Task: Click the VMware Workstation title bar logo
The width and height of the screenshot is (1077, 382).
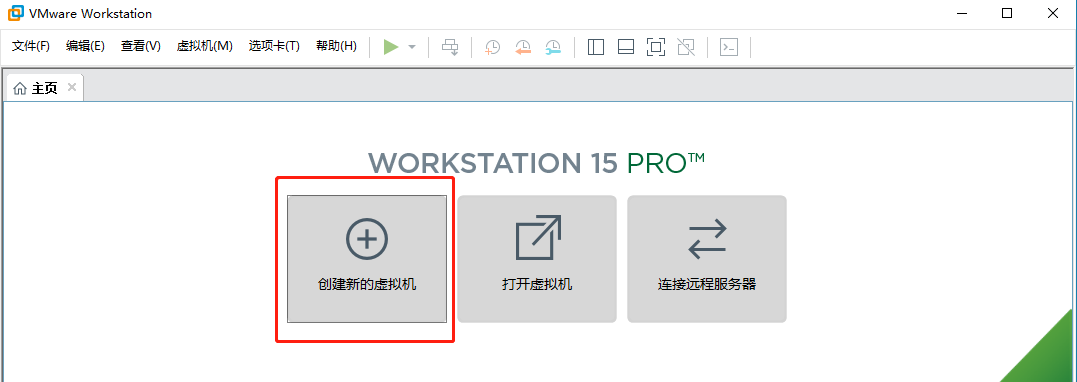Action: tap(15, 13)
